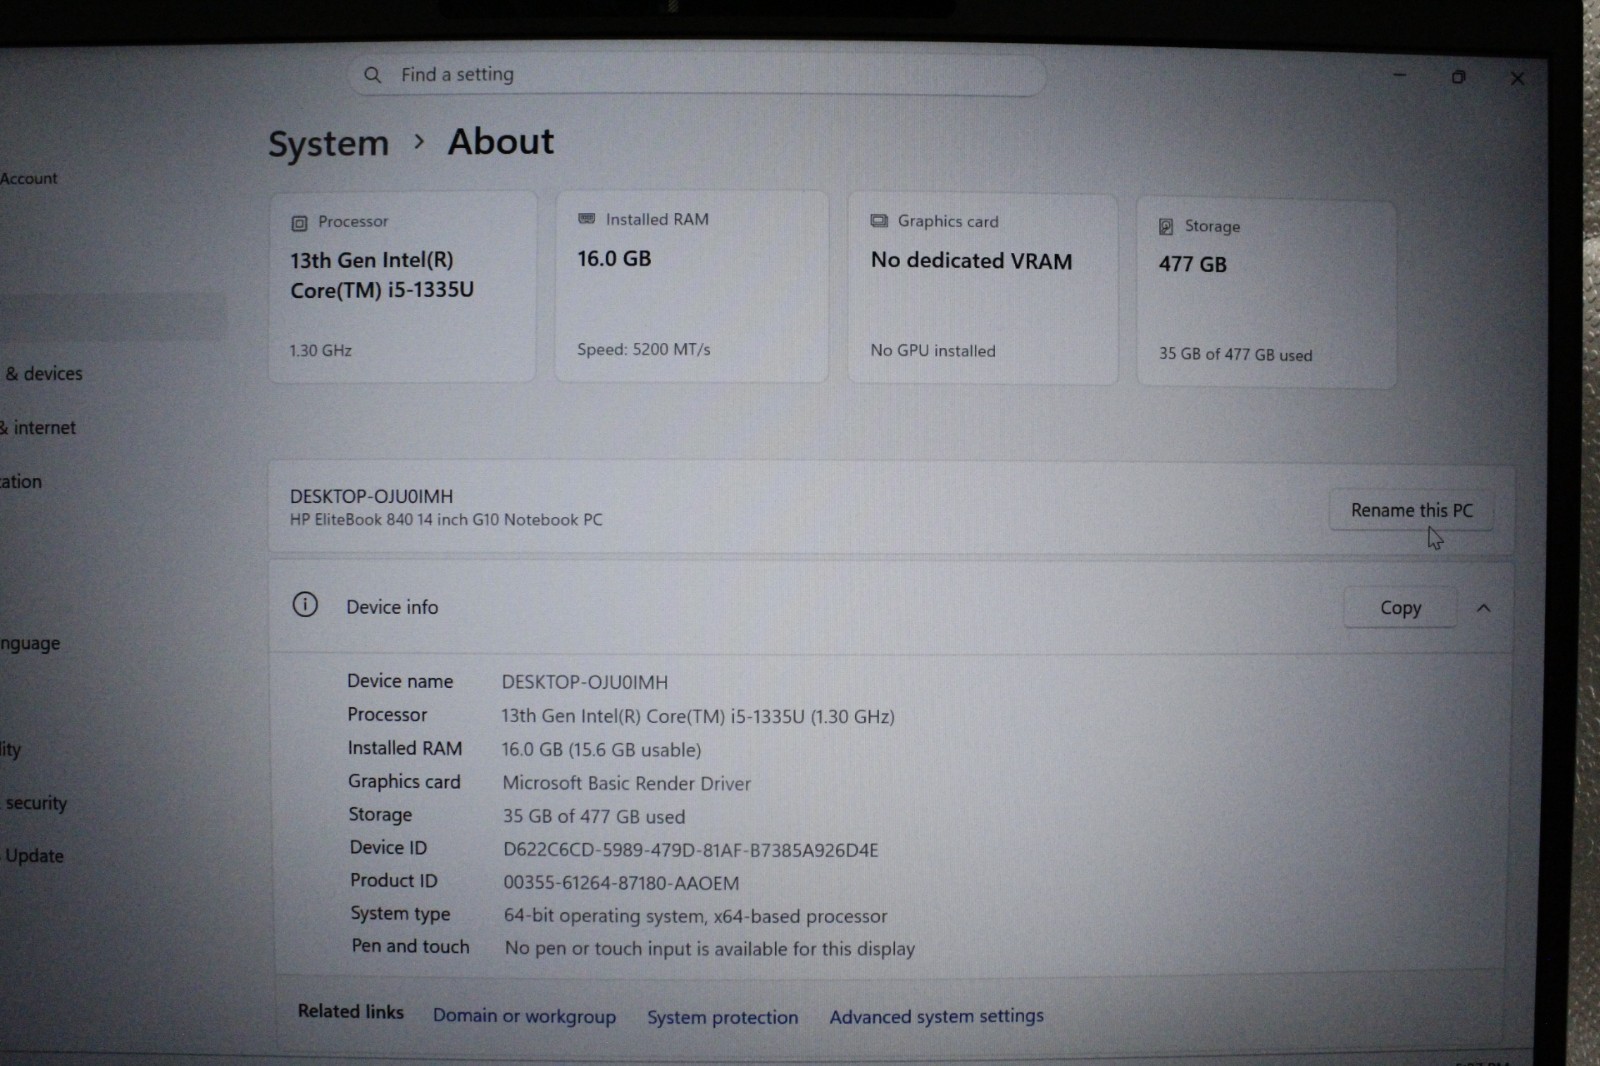The image size is (1600, 1066).
Task: Open the sidebar item ending in 'nguage'
Action: (30, 643)
